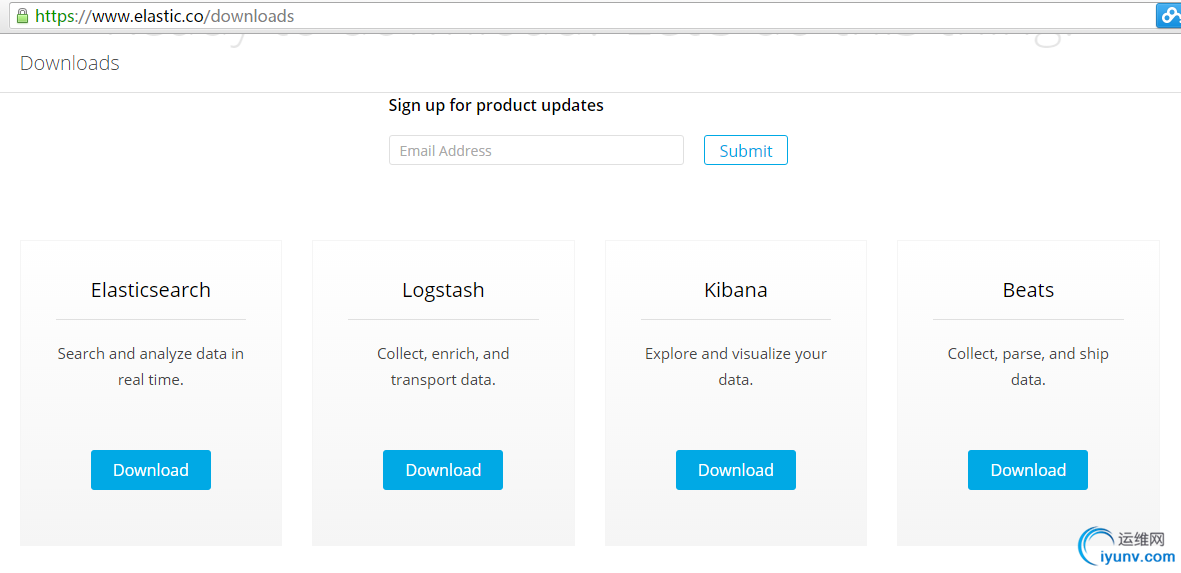
Task: Click 'Sign up for product updates' heading
Action: tap(496, 105)
